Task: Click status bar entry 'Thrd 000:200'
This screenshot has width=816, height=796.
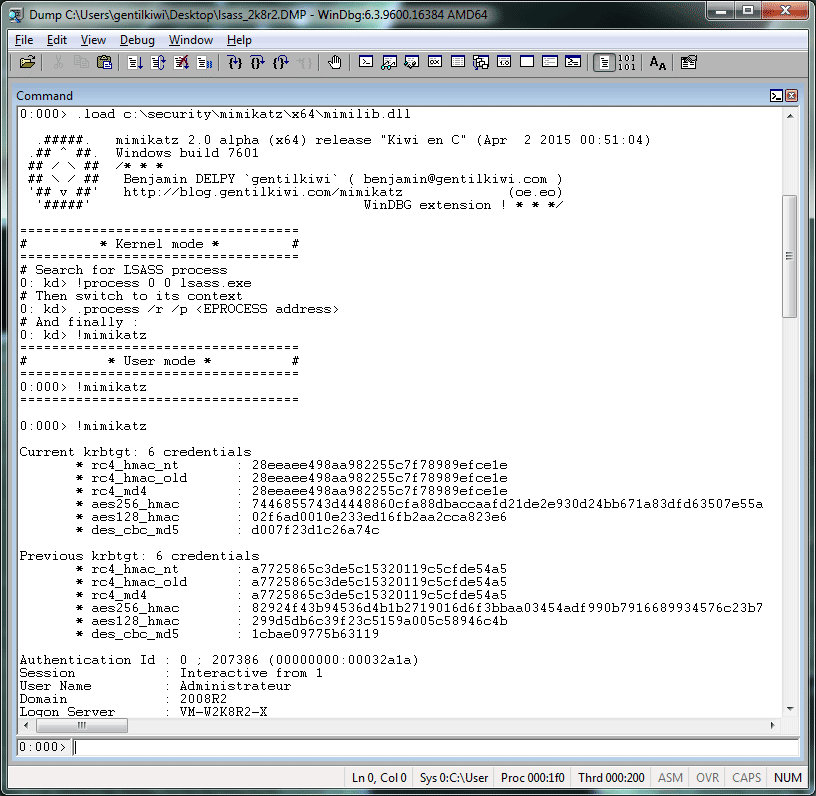Action: (611, 778)
